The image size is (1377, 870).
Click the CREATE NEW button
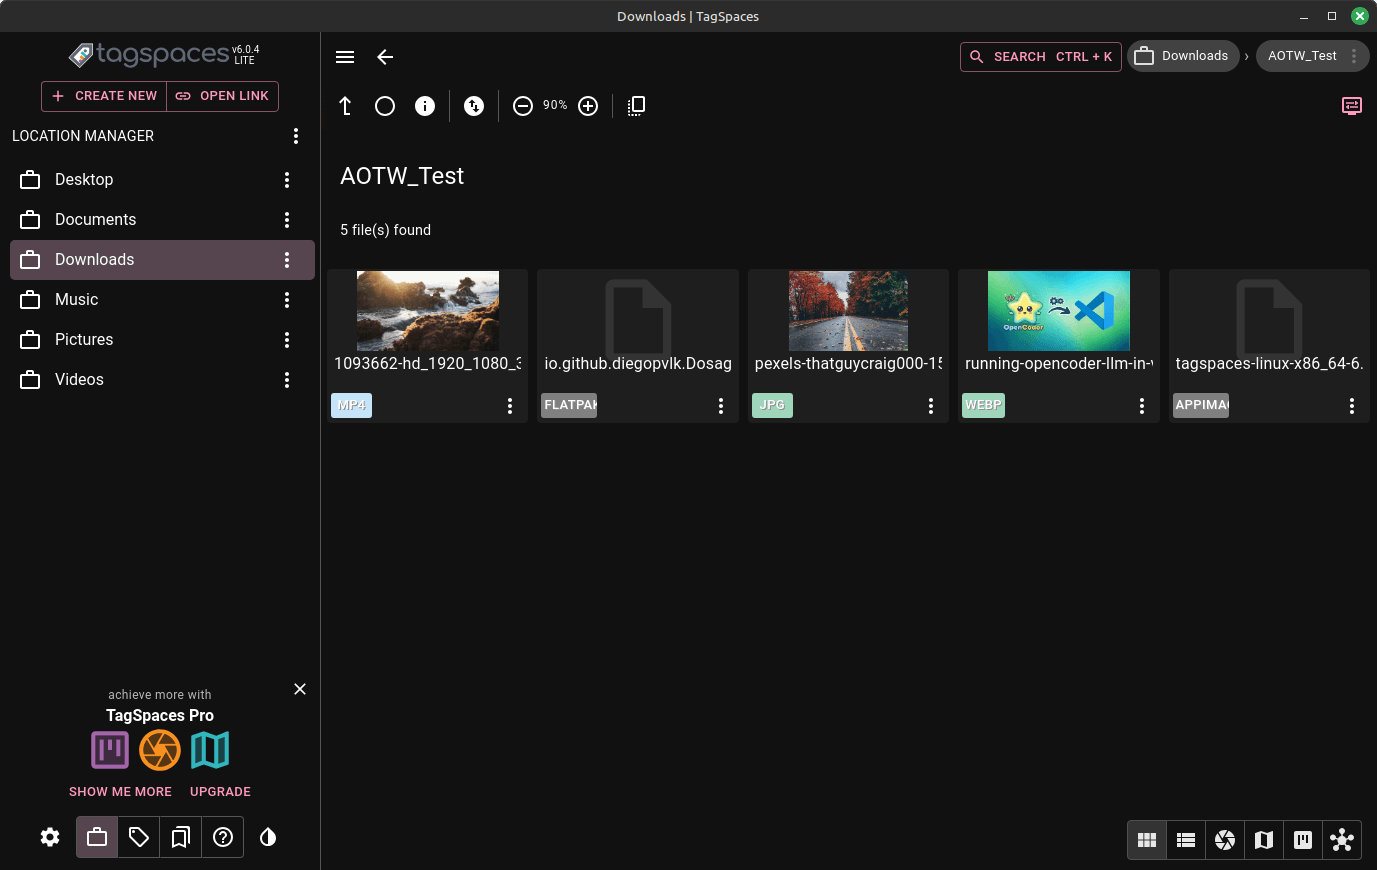pyautogui.click(x=103, y=96)
